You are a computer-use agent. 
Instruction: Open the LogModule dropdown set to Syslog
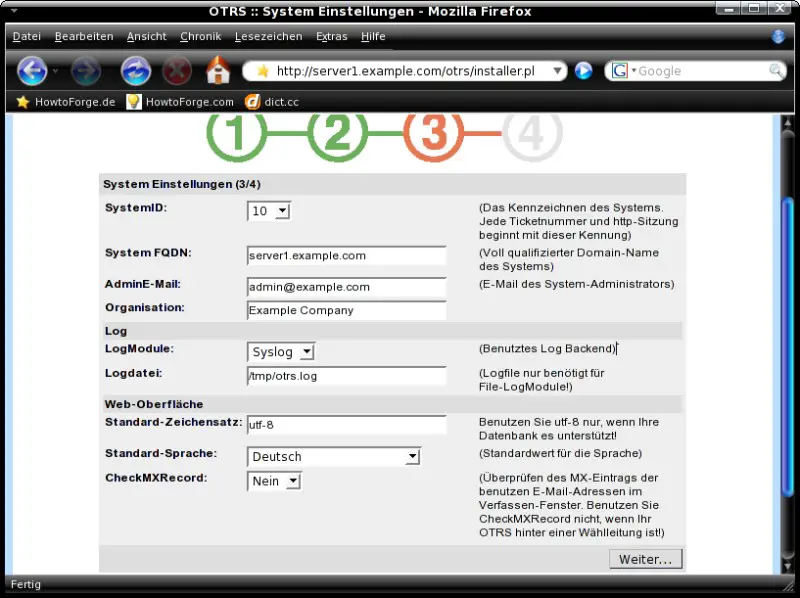[x=281, y=352]
